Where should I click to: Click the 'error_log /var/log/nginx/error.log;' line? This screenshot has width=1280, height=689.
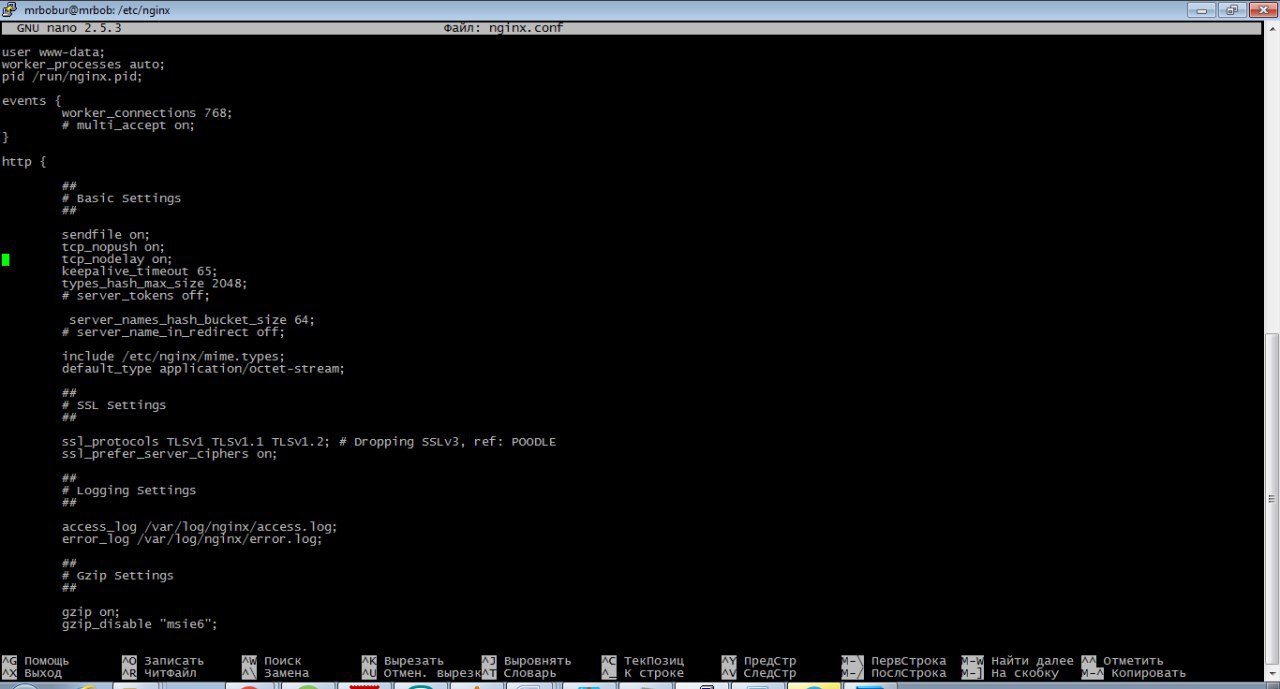click(192, 538)
